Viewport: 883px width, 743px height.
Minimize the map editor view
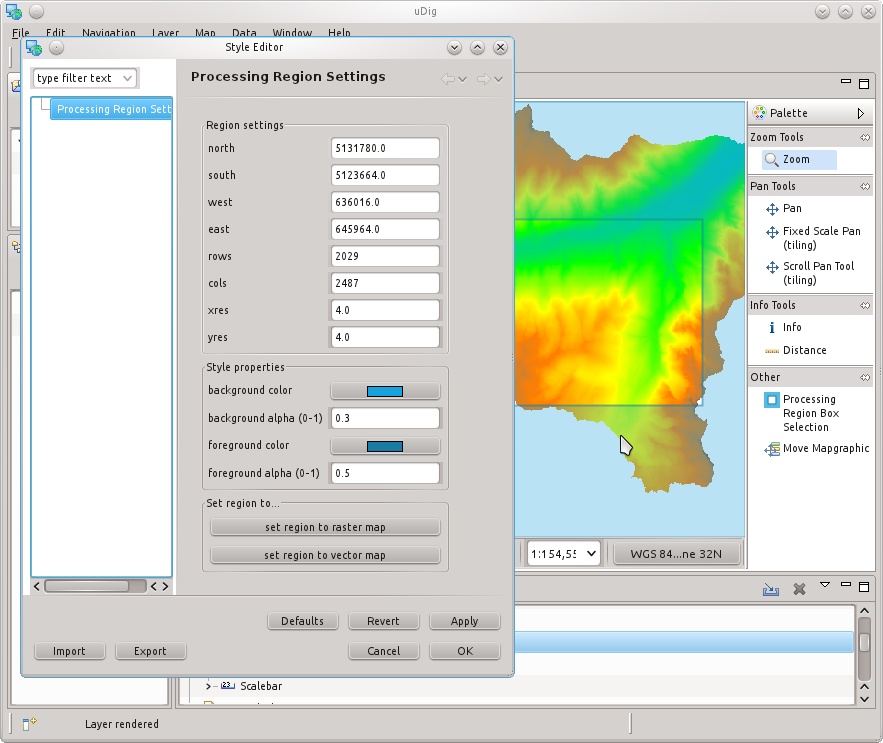point(846,82)
